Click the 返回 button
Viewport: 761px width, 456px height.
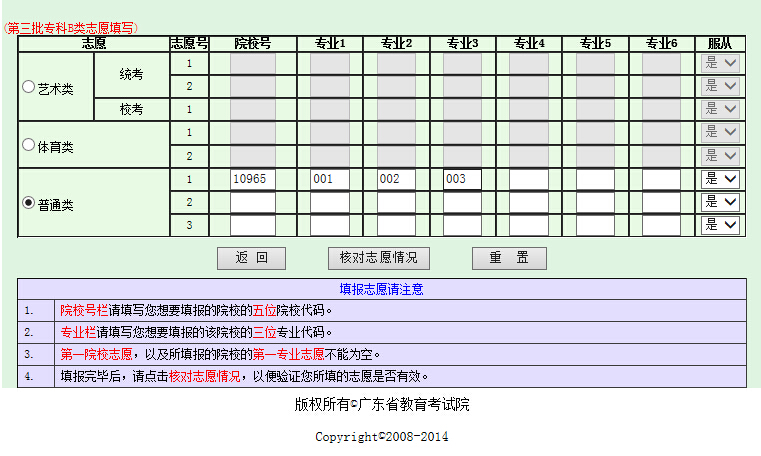[x=252, y=258]
